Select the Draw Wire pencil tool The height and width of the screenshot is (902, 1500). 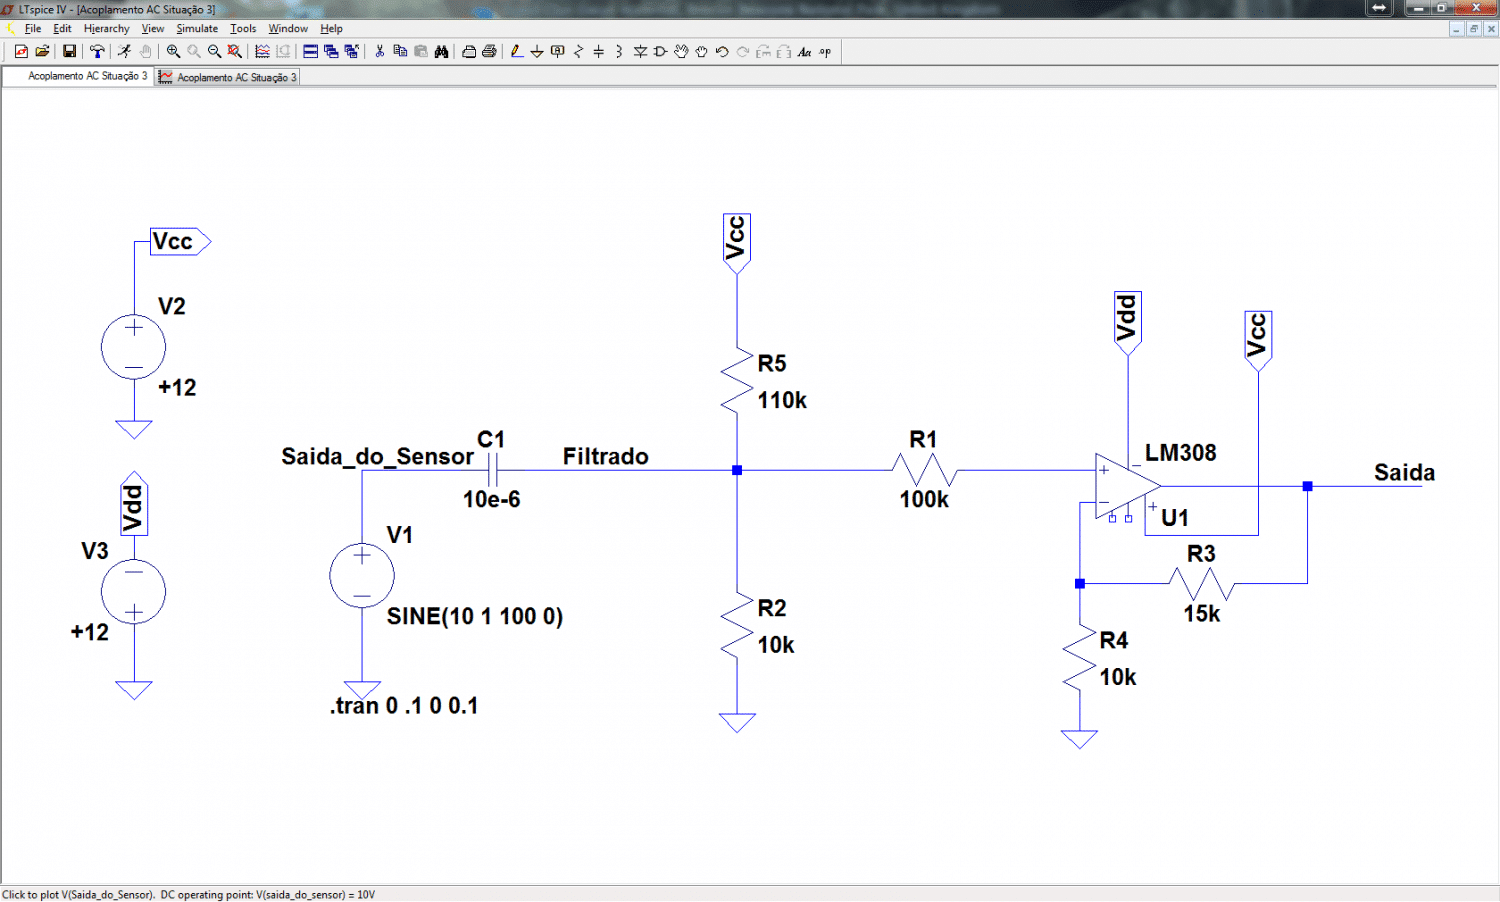(x=517, y=51)
